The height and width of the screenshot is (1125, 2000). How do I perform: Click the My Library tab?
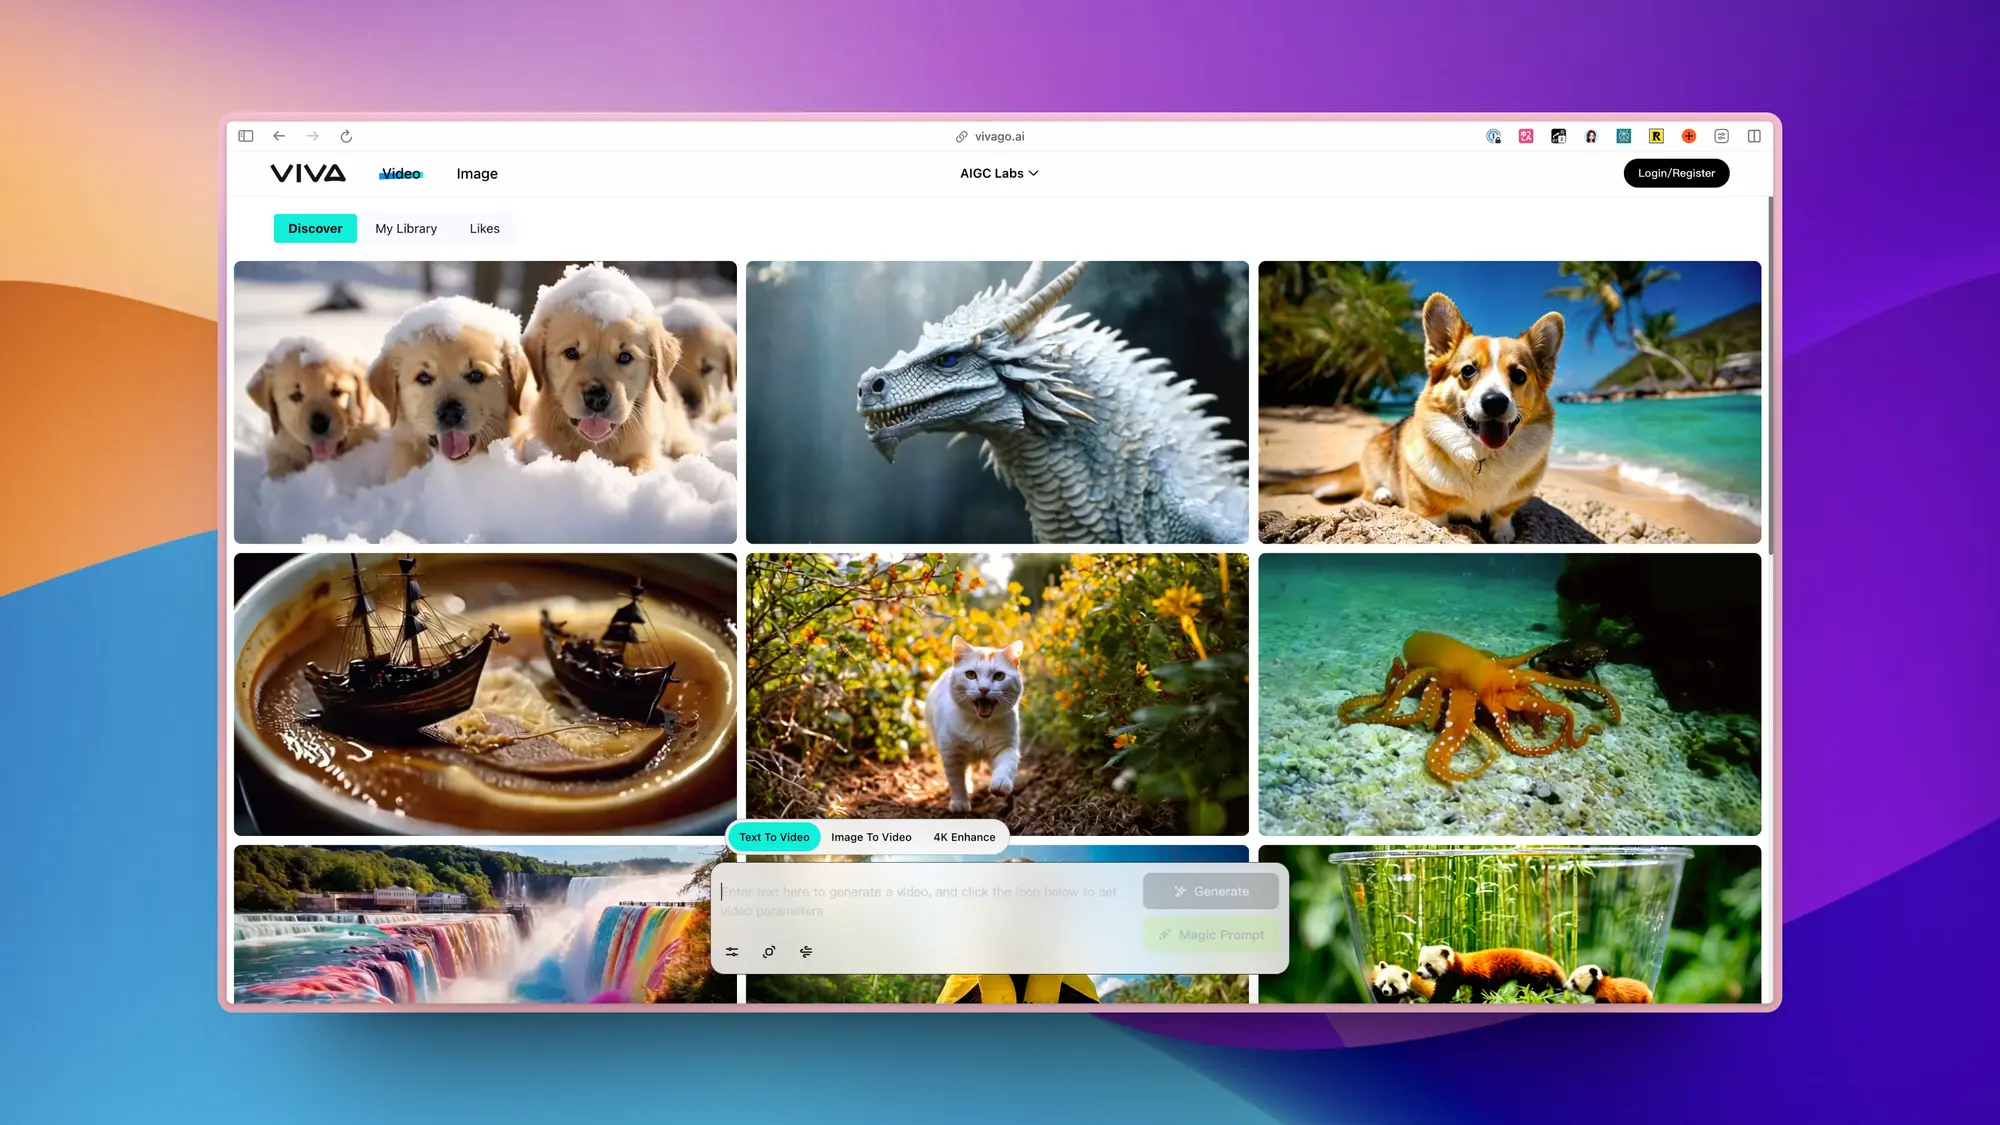(405, 228)
